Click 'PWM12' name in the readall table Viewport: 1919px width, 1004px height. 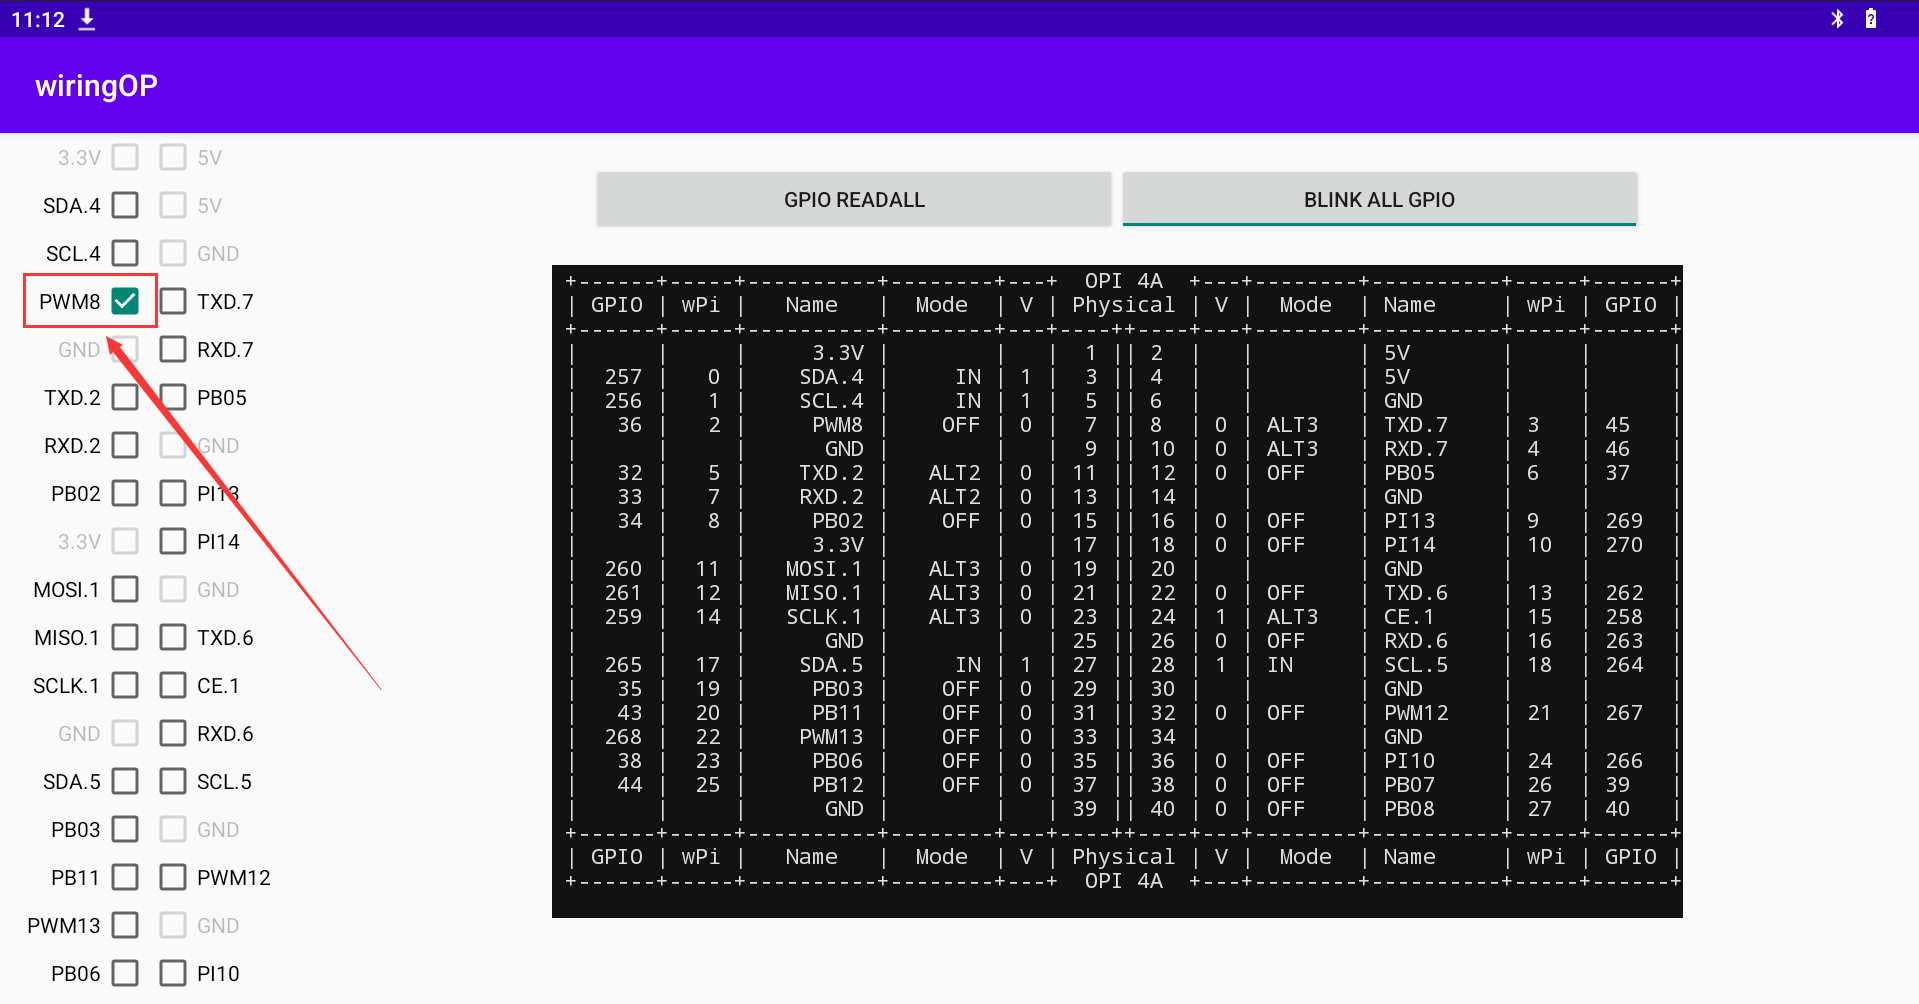coord(1416,713)
